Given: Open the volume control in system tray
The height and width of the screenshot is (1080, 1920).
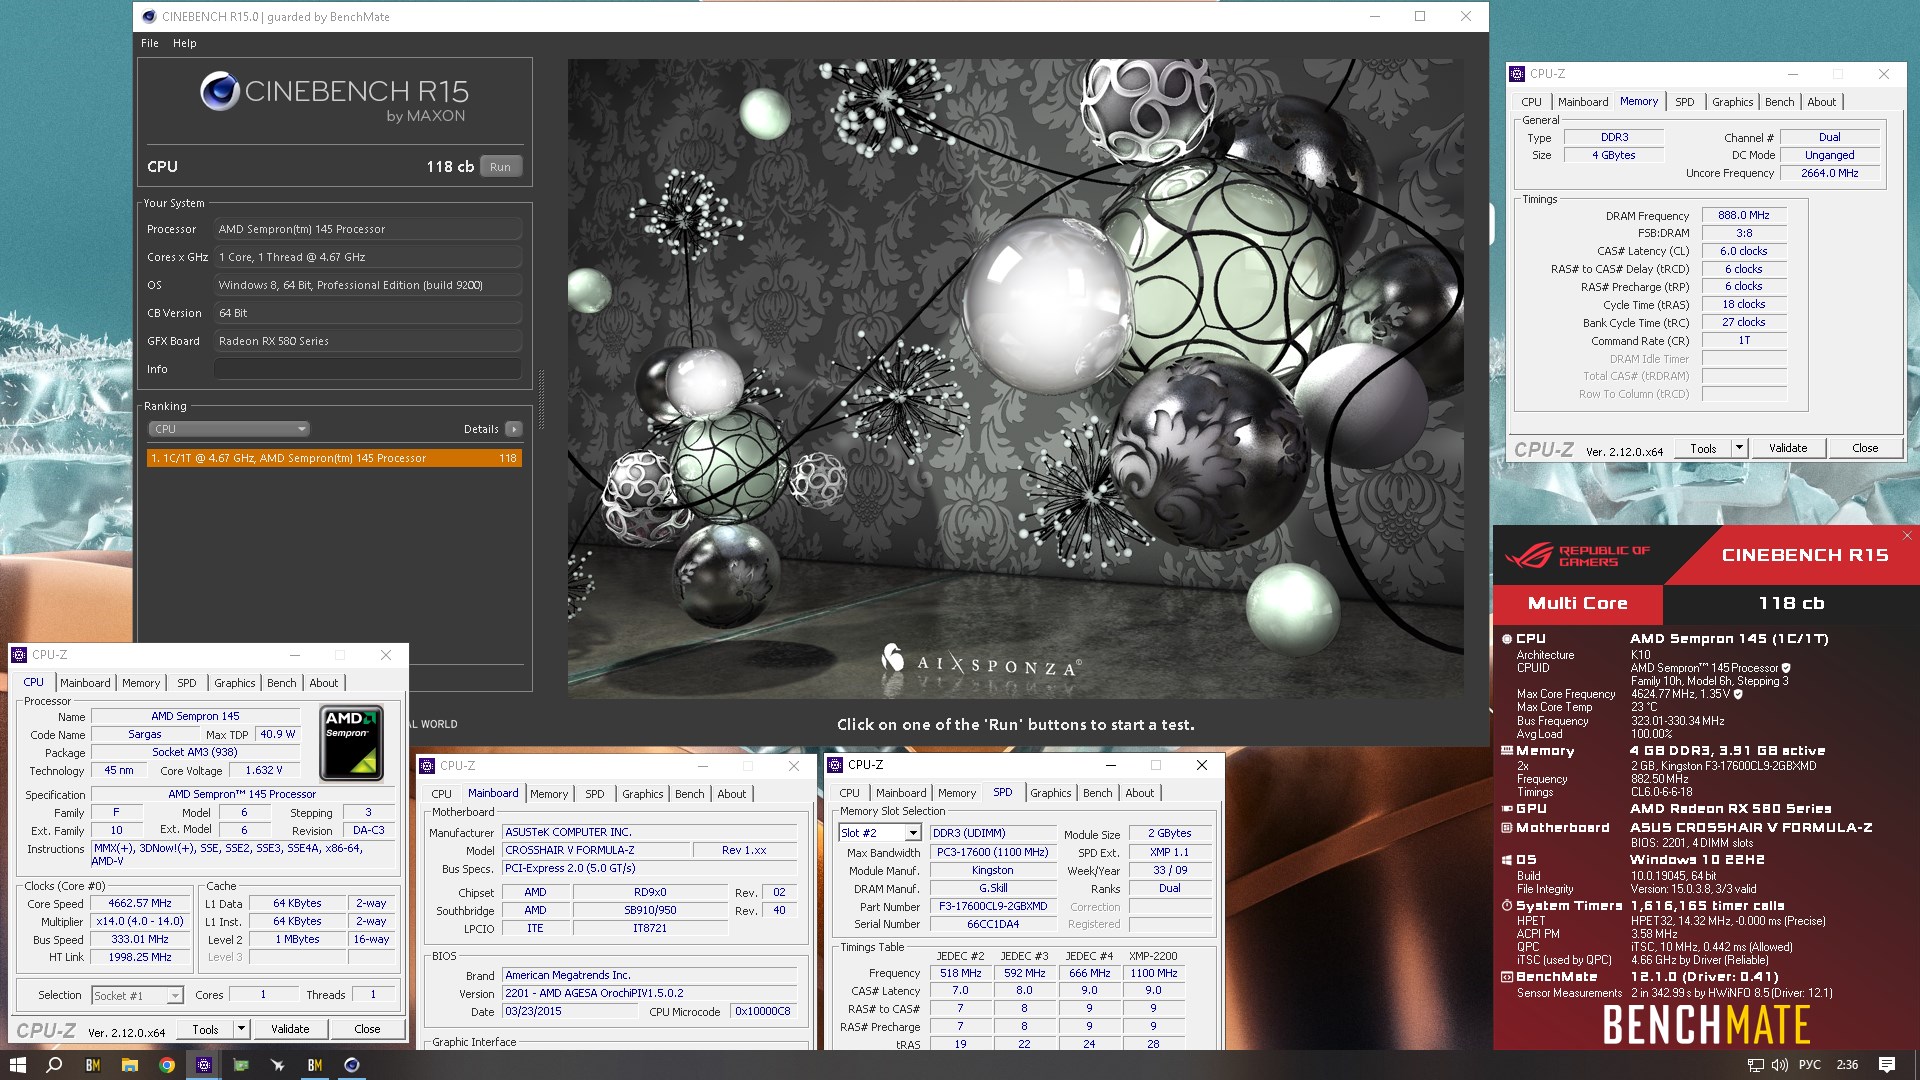Looking at the screenshot, I should tap(1780, 1065).
